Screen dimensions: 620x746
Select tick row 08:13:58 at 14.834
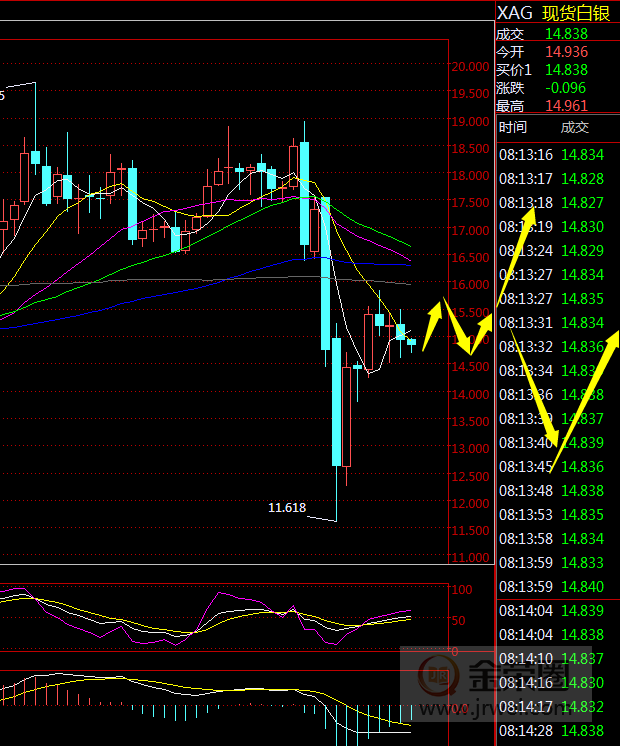pyautogui.click(x=551, y=539)
